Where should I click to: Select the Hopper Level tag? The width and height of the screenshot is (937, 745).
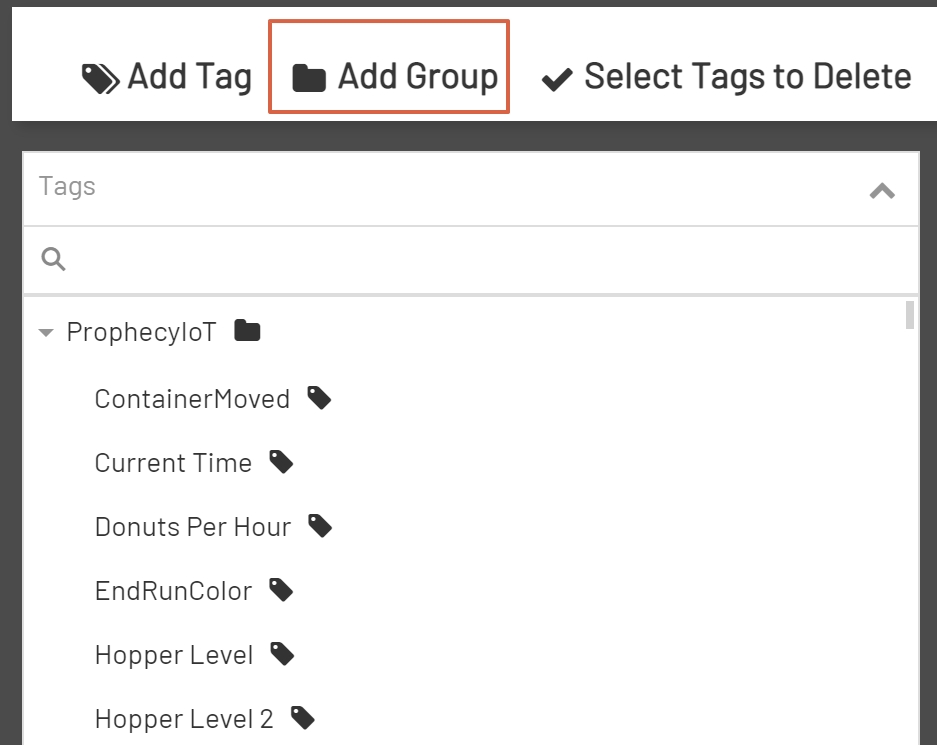[173, 653]
